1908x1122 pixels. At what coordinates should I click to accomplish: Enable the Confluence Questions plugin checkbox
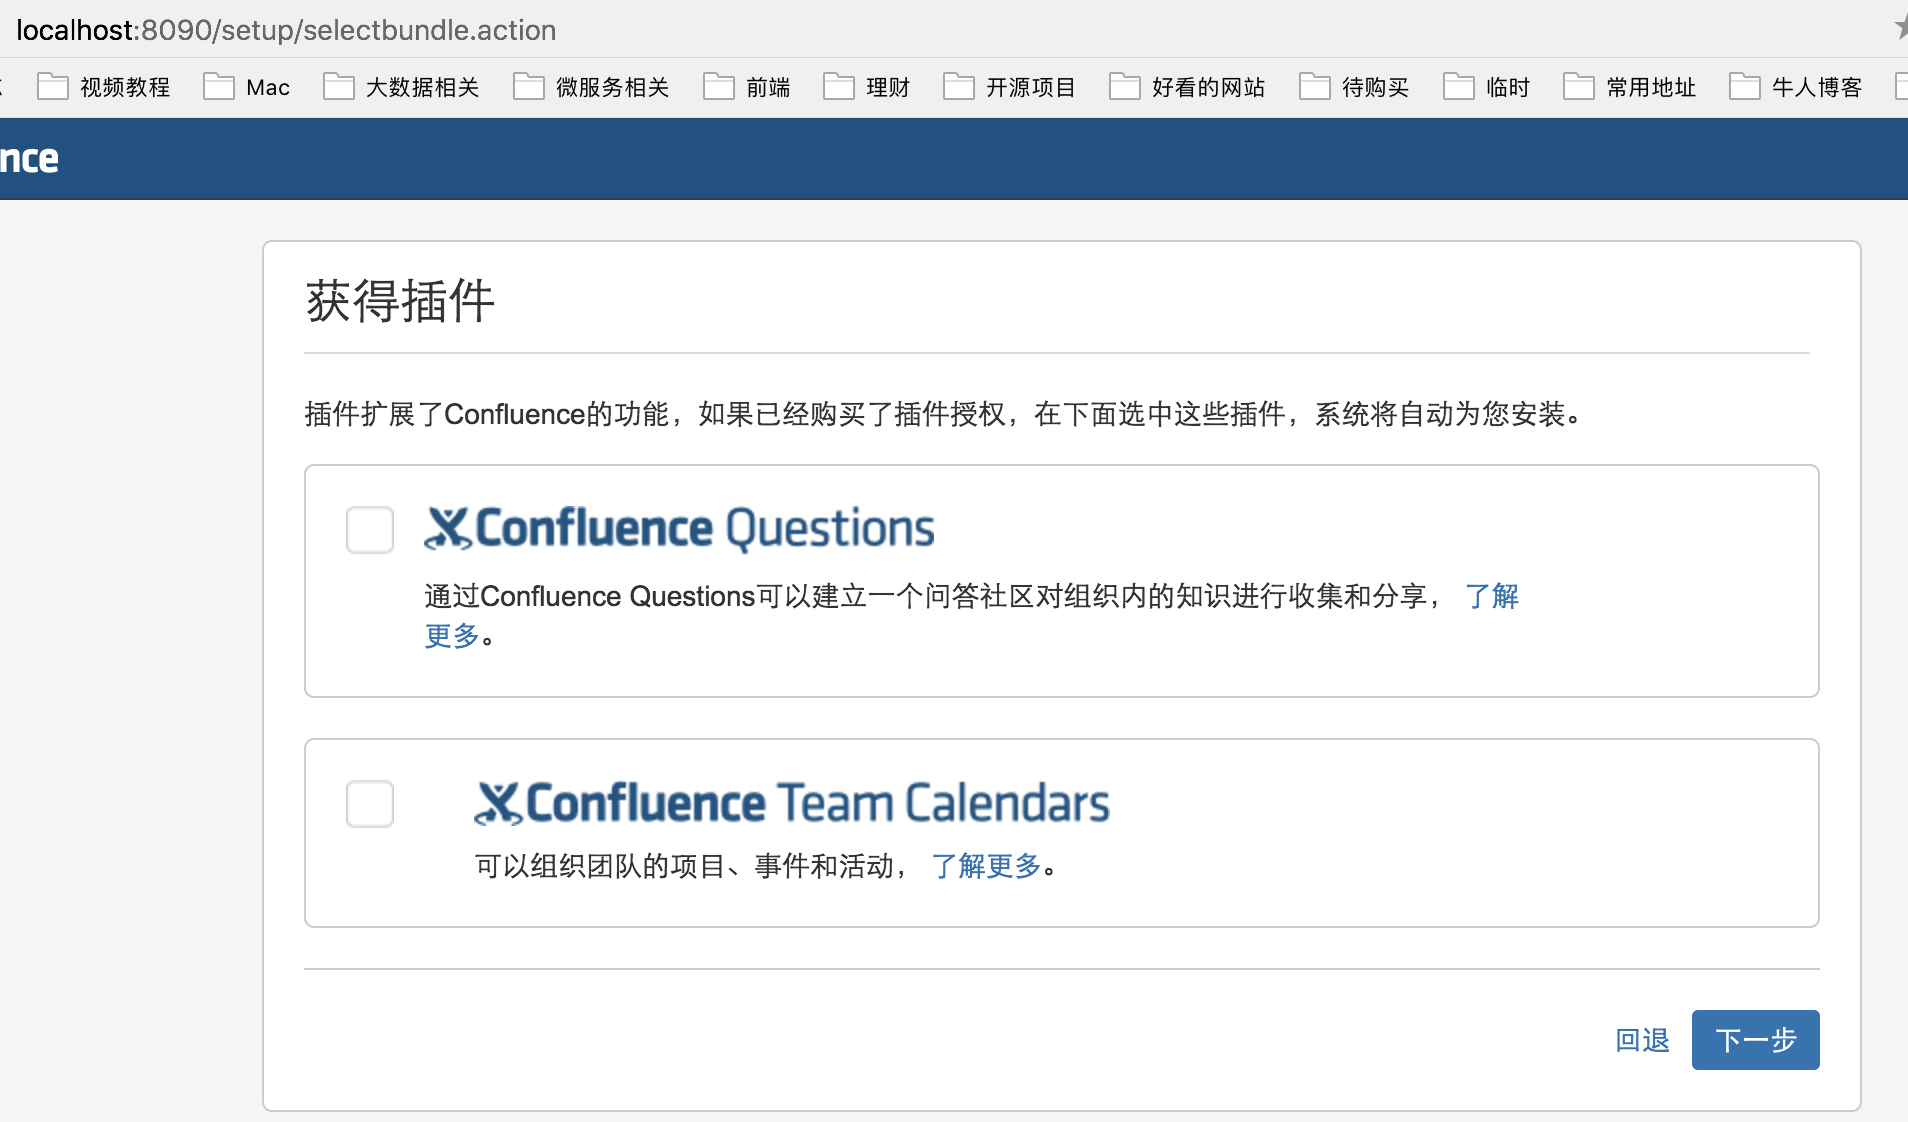tap(369, 530)
